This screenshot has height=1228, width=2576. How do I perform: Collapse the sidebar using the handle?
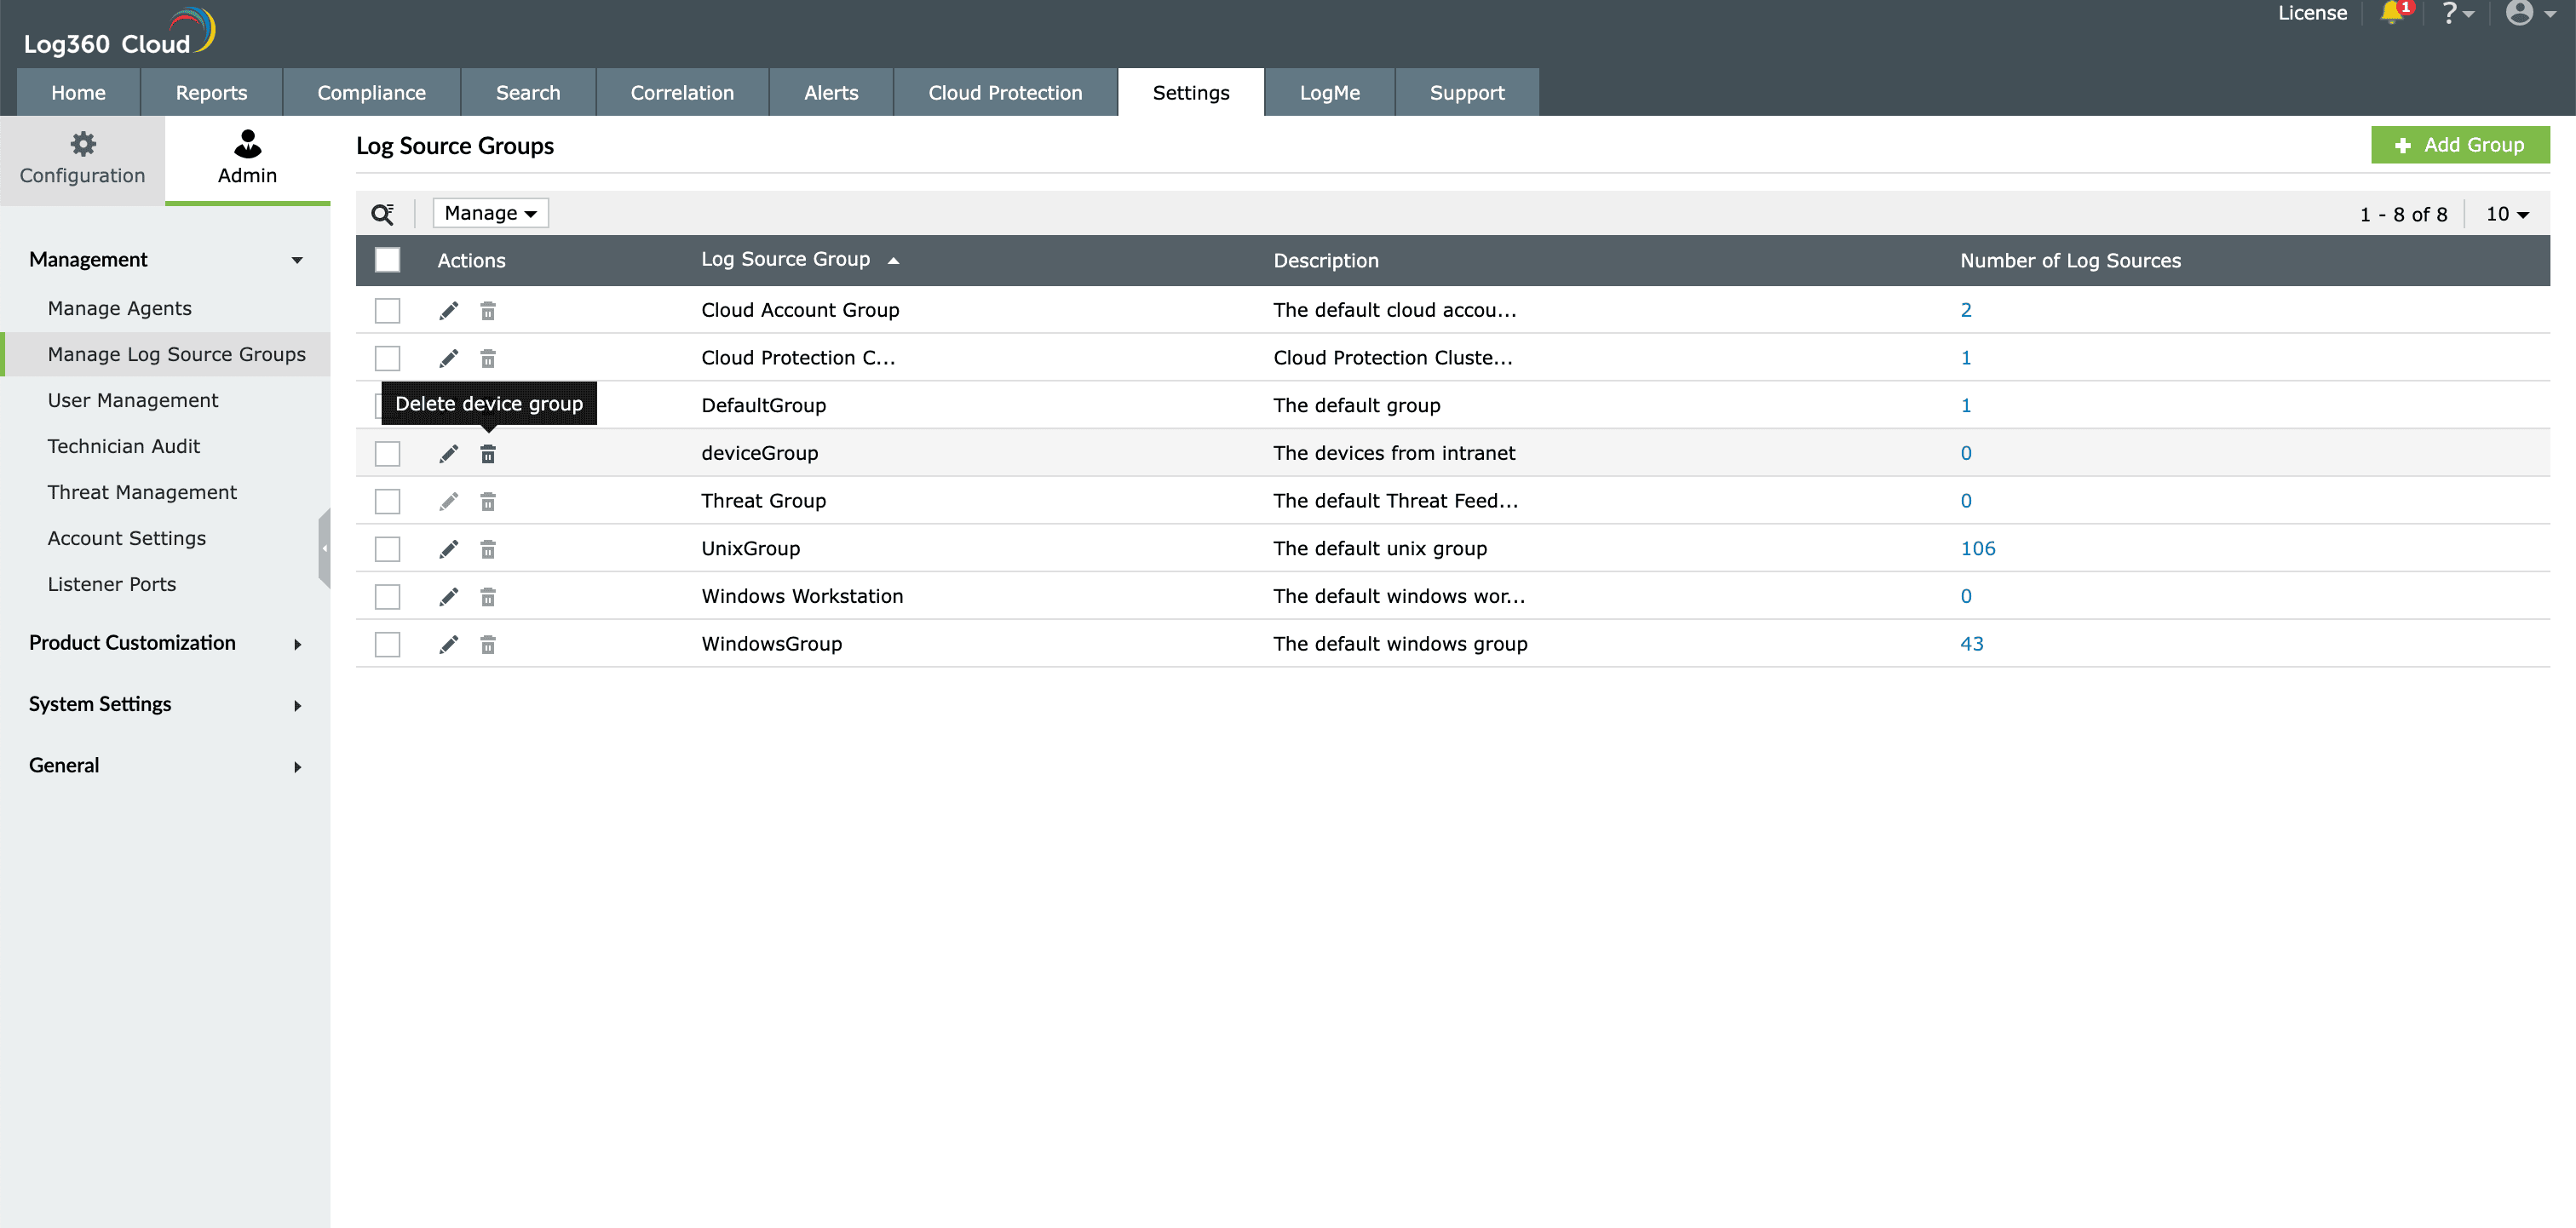(324, 548)
